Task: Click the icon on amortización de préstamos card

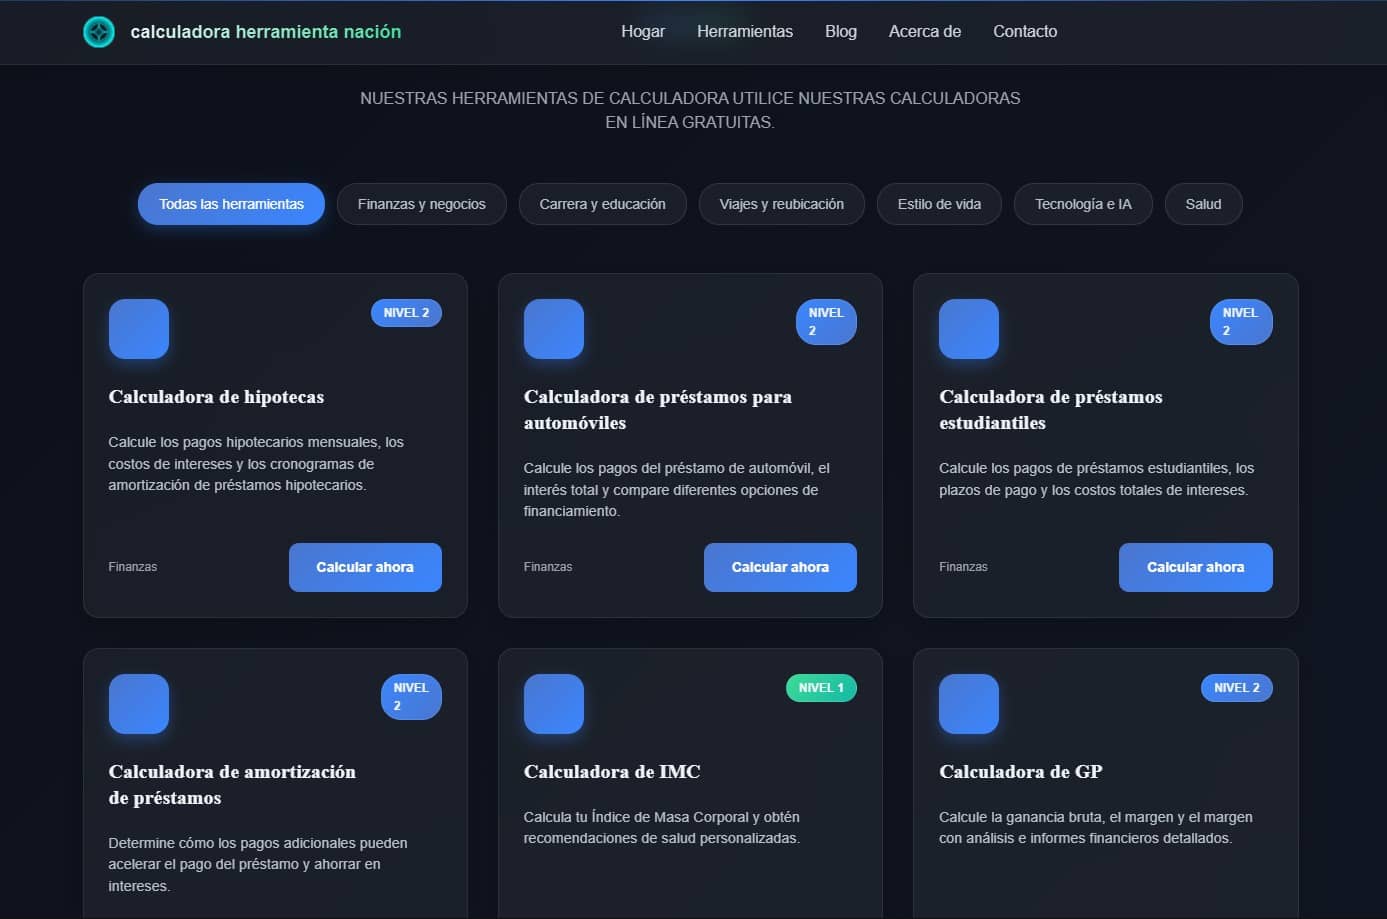Action: coord(139,704)
